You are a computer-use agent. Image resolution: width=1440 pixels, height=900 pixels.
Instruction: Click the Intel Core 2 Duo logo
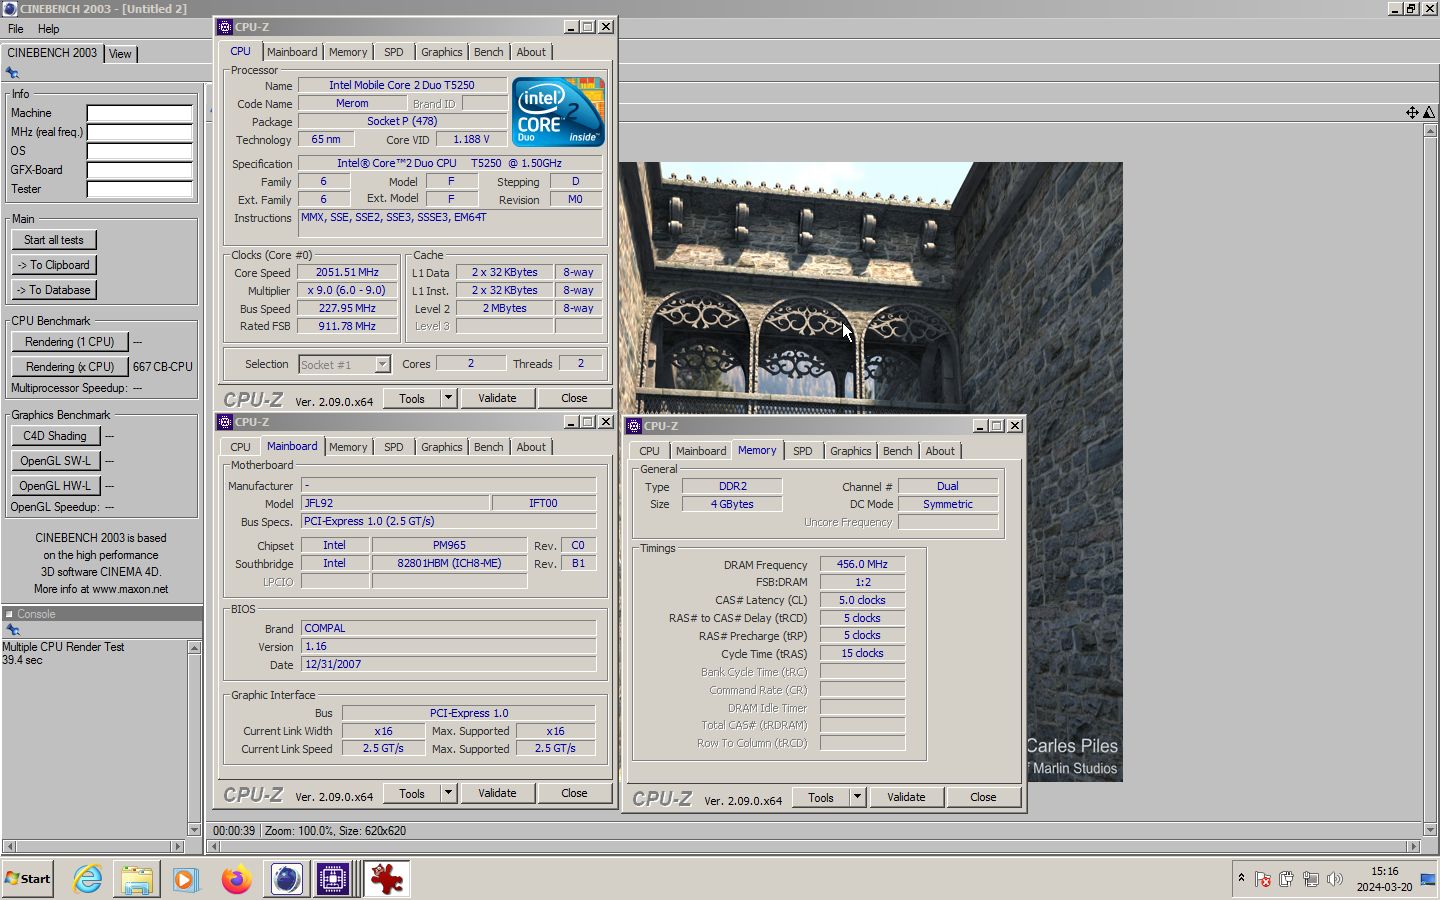click(x=558, y=112)
